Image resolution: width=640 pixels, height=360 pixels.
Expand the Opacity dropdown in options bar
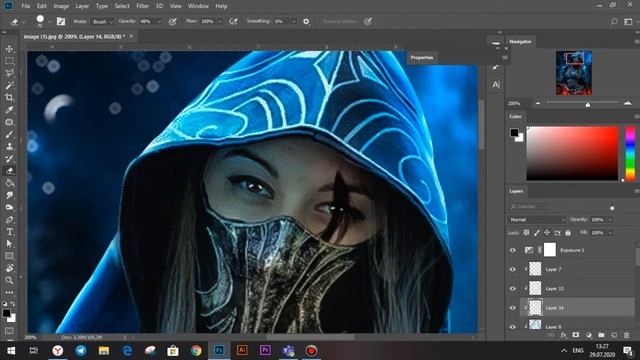pos(159,21)
